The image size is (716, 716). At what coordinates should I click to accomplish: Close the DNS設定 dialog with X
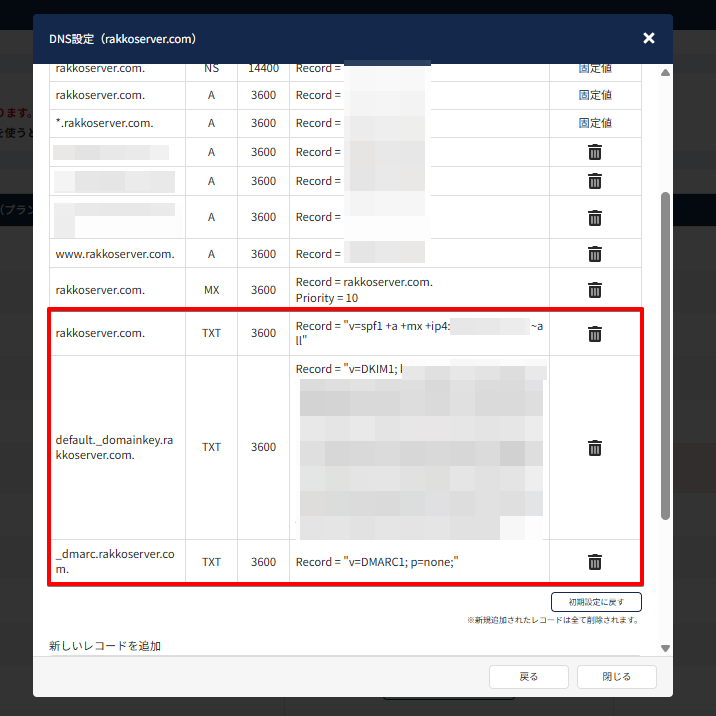[649, 38]
